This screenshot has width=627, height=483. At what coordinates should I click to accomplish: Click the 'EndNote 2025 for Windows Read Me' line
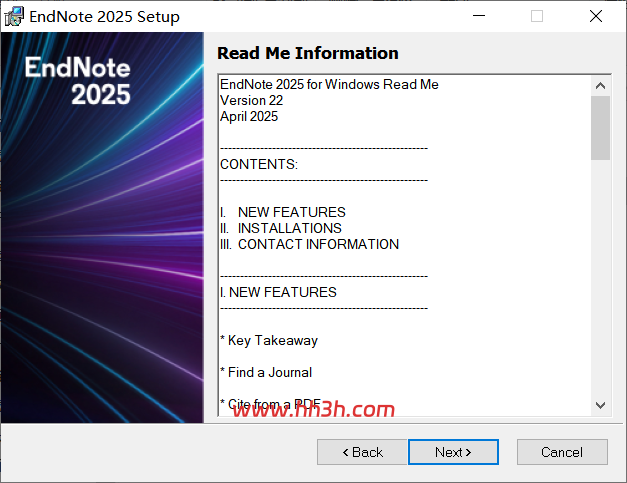tap(329, 84)
